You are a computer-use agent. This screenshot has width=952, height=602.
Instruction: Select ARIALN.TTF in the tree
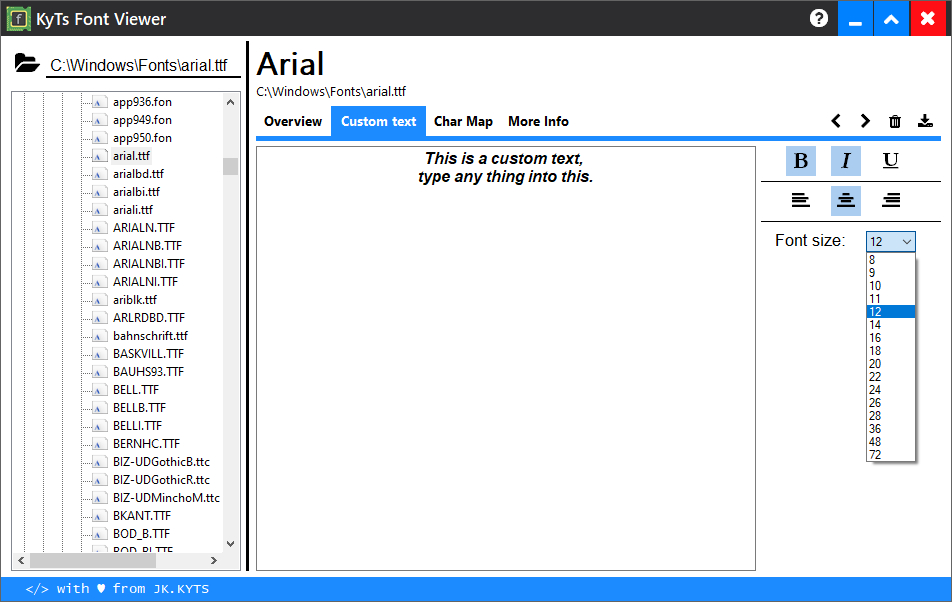coord(144,228)
